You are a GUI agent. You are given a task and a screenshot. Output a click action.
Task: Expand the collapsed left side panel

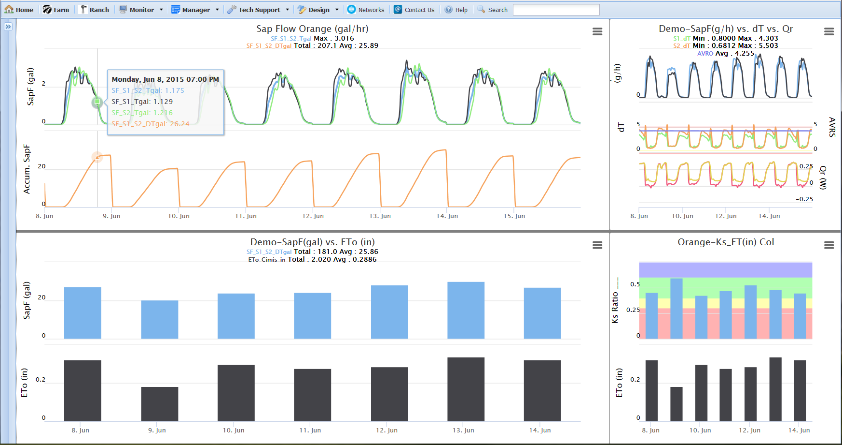8,27
